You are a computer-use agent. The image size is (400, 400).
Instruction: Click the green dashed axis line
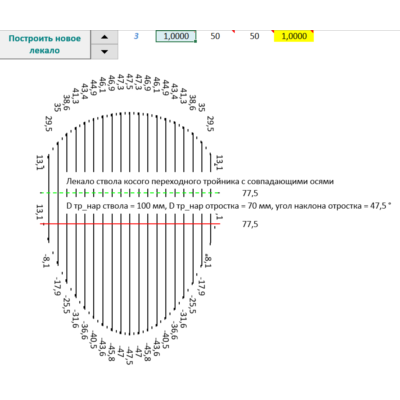point(130,193)
